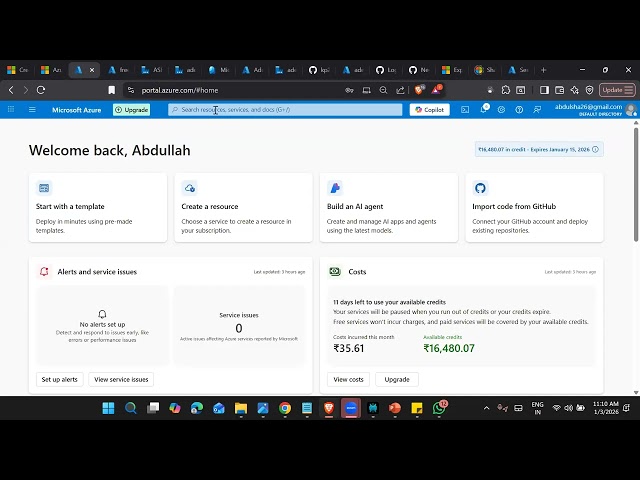Image resolution: width=640 pixels, height=480 pixels.
Task: Open the Create a resource card
Action: point(243,207)
